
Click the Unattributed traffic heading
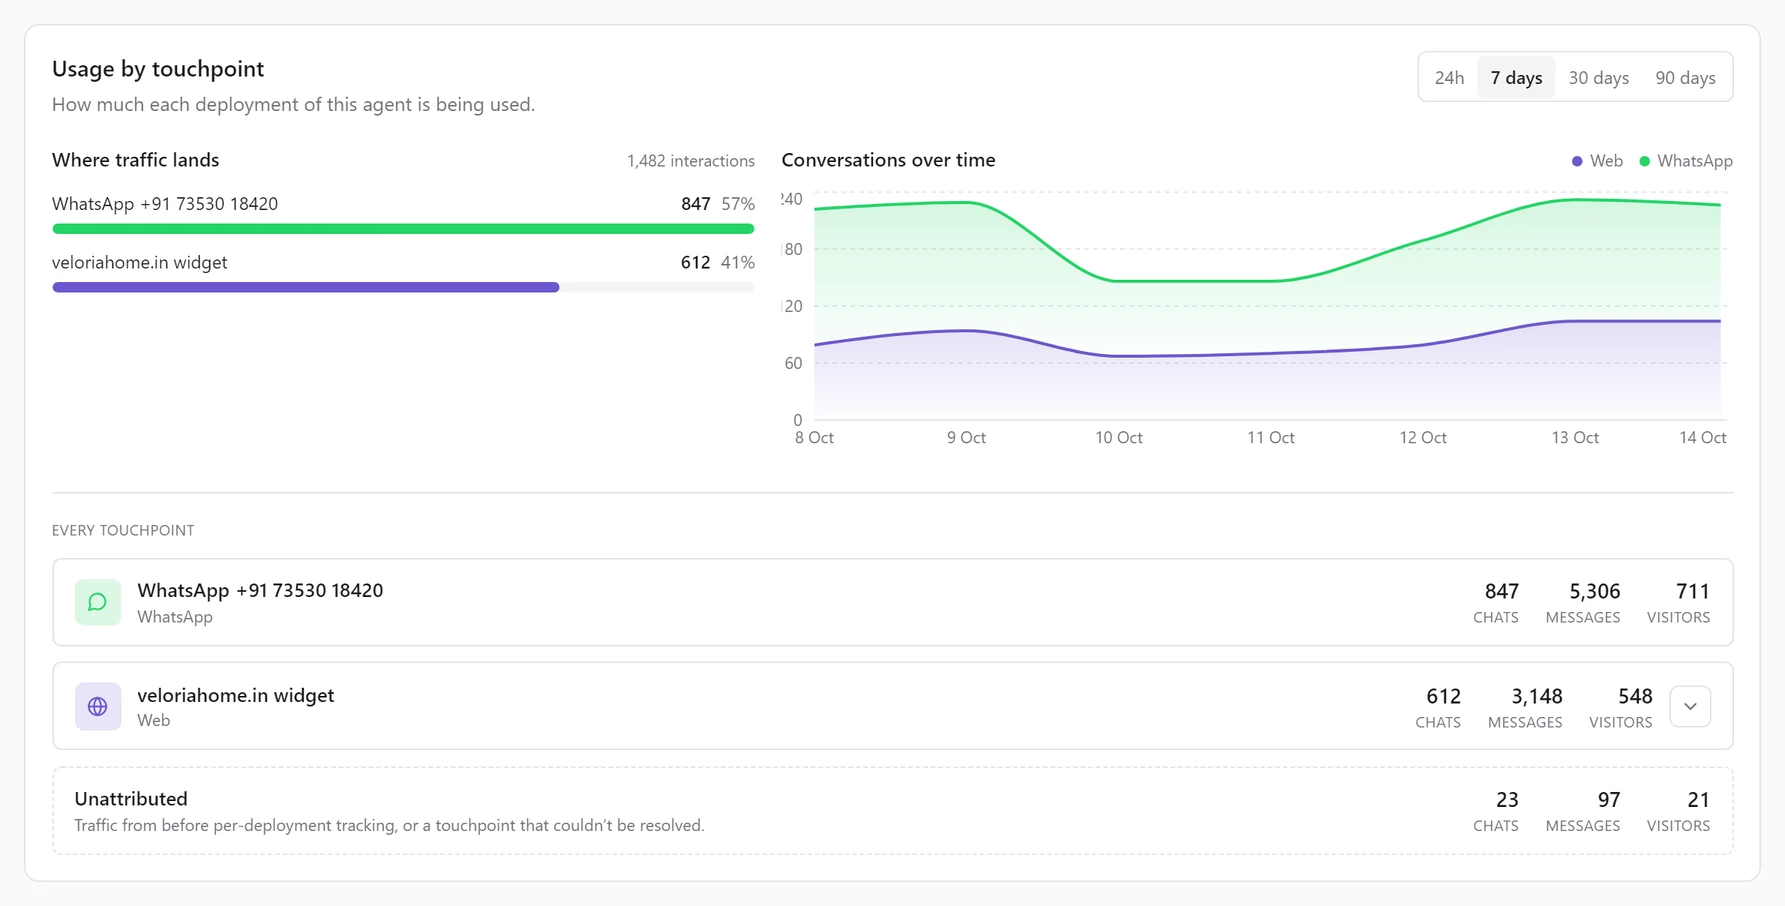[x=131, y=799]
